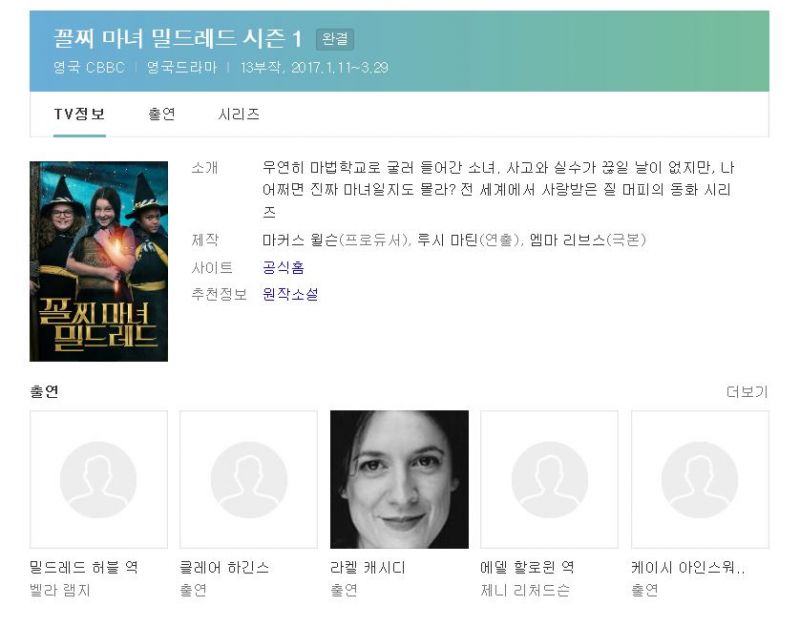
Task: Click the 꼴찌 마녀 밀드레드 poster image
Action: click(99, 261)
